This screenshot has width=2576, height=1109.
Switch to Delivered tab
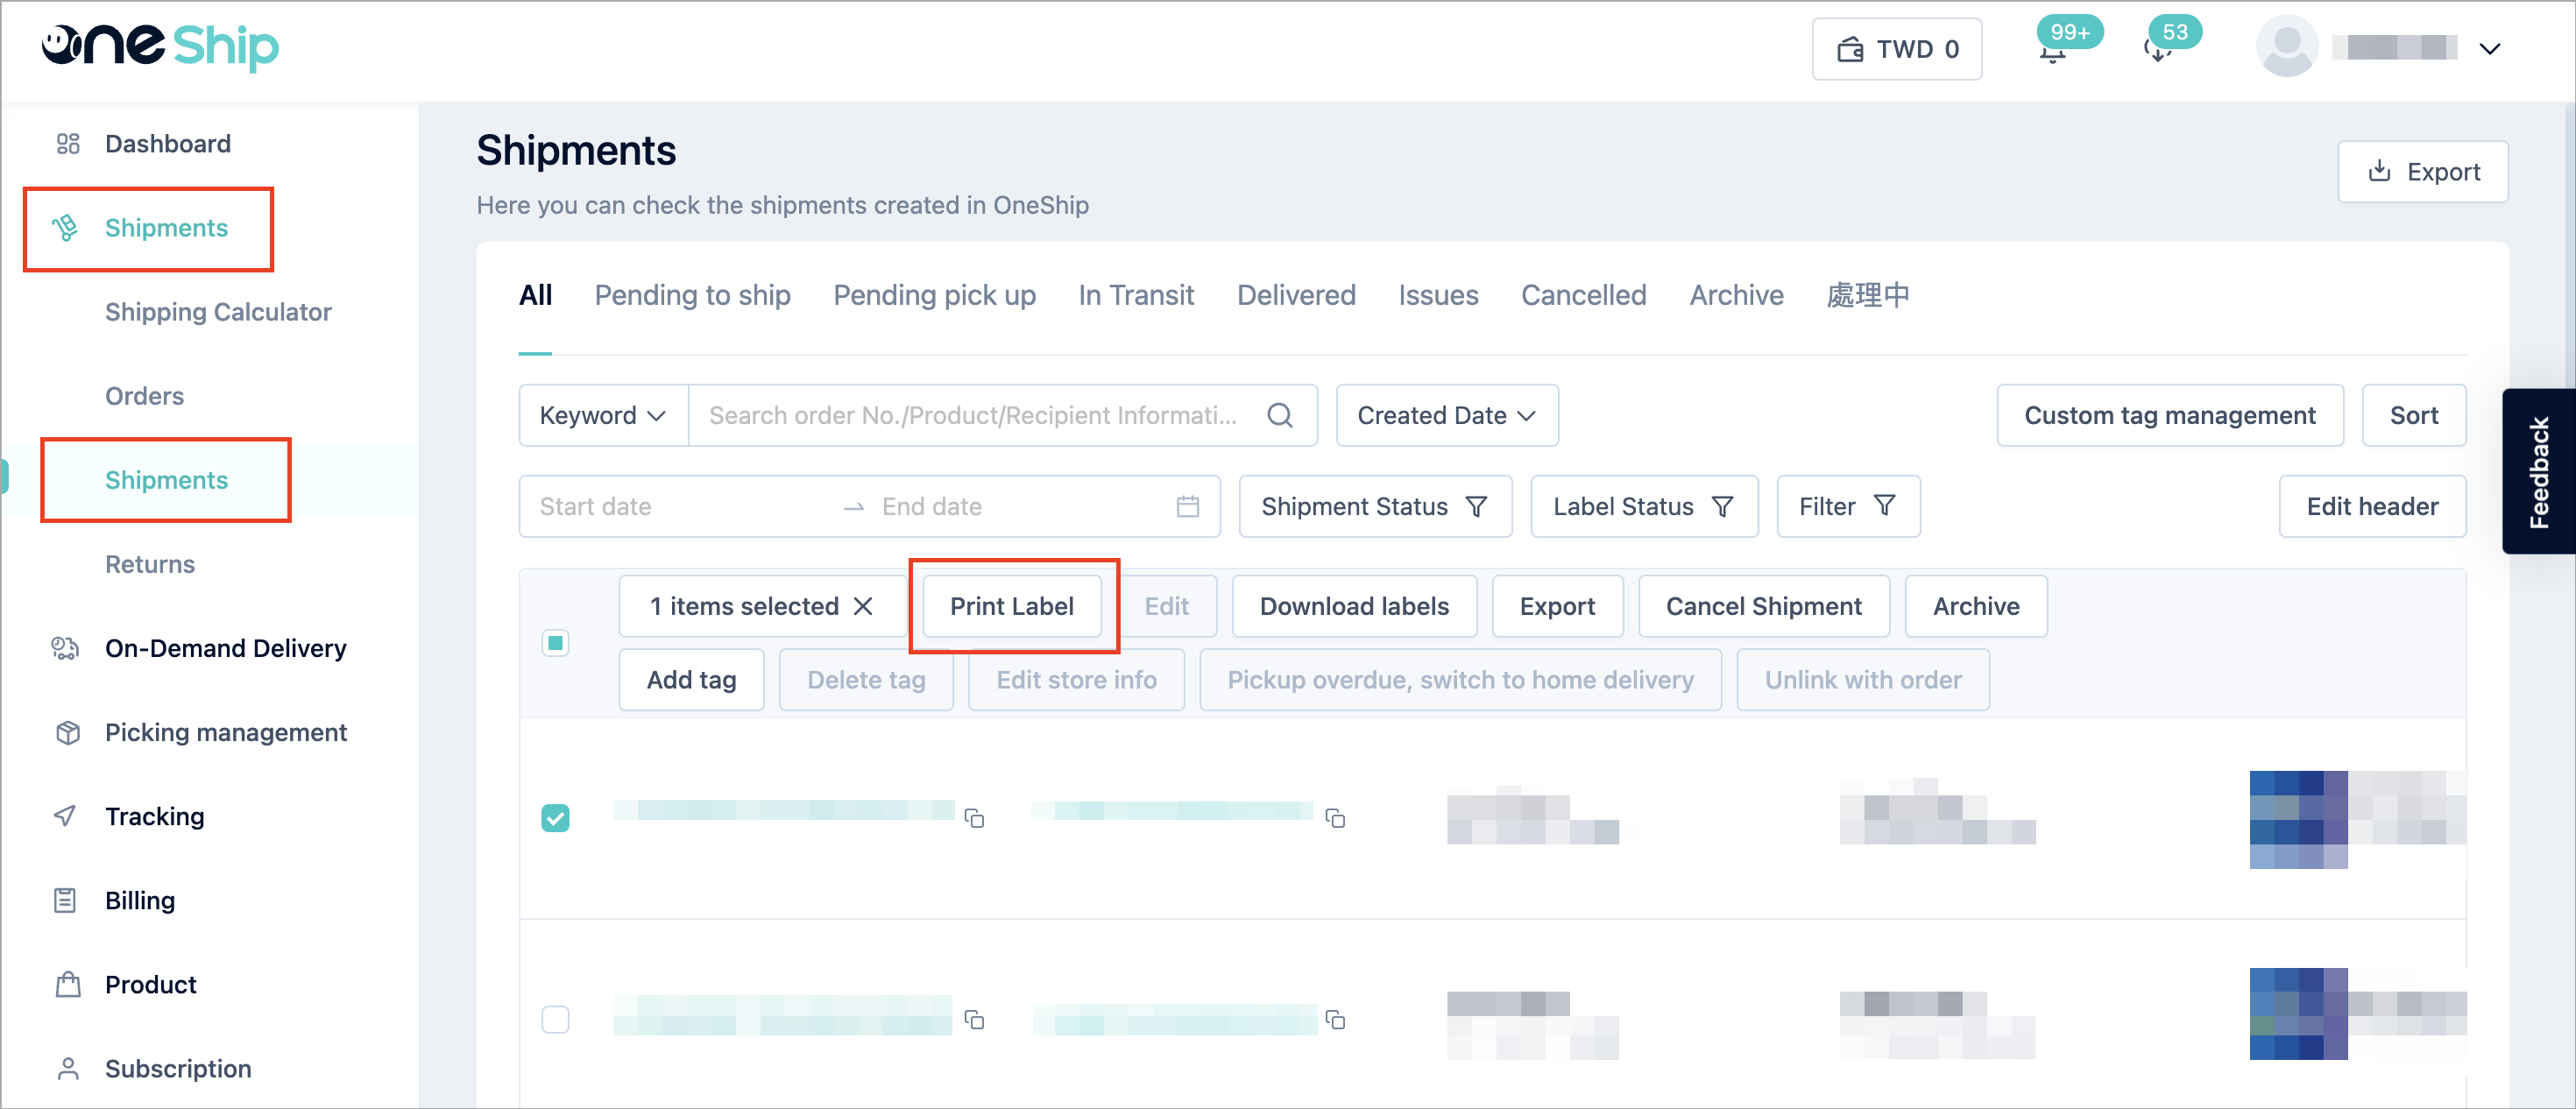[1296, 295]
